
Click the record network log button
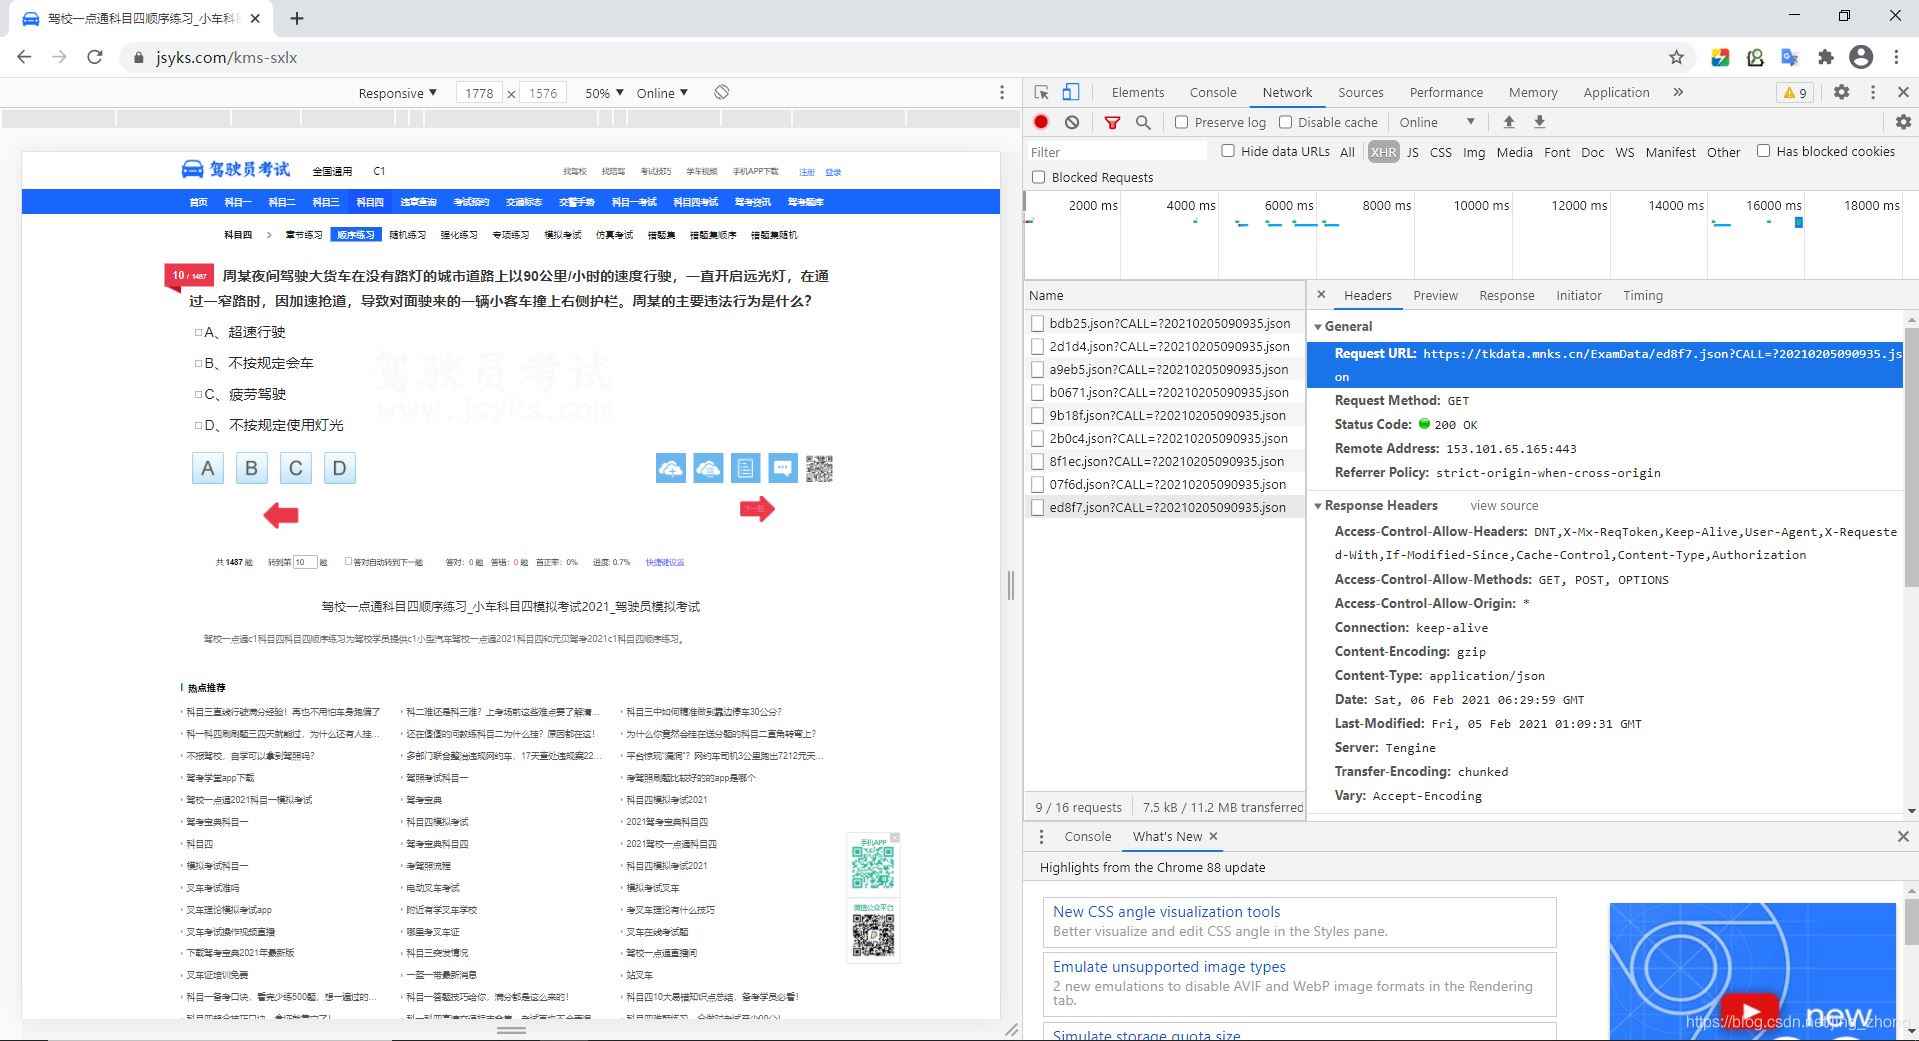[x=1041, y=122]
